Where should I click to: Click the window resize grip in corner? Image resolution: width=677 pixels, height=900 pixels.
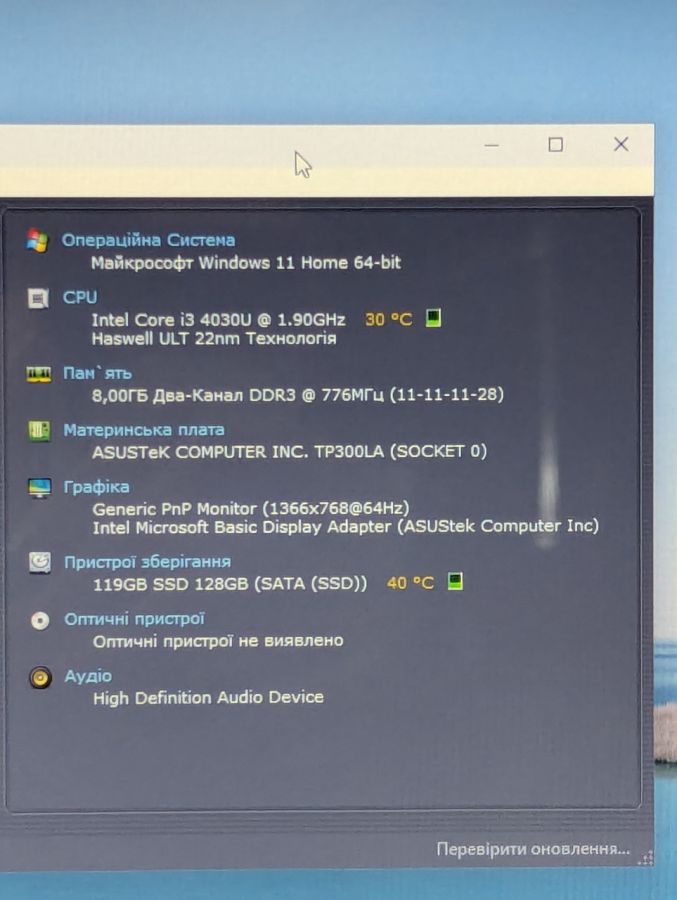[x=646, y=858]
